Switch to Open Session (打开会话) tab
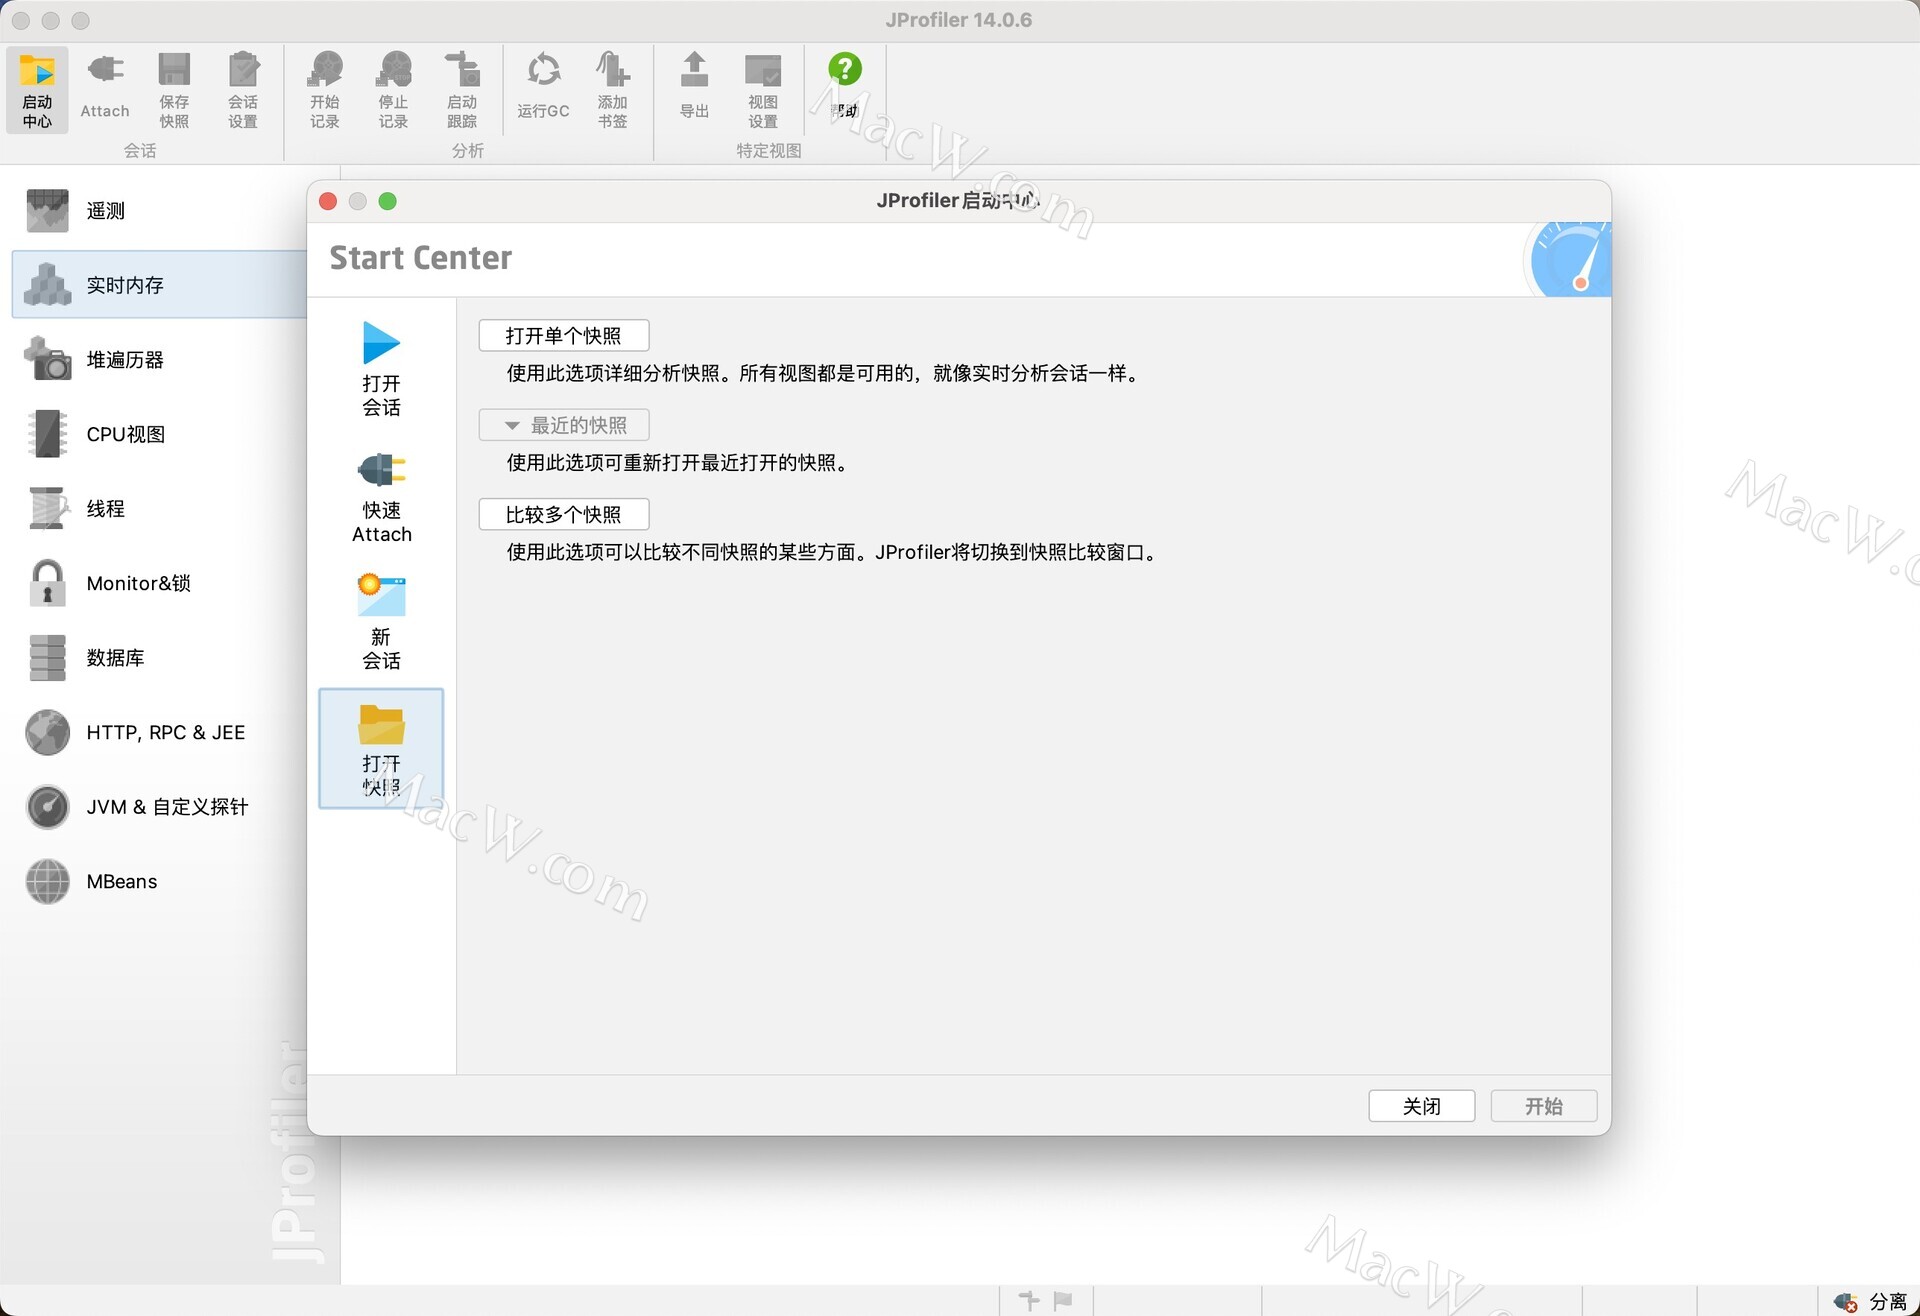This screenshot has width=1920, height=1316. [x=381, y=369]
